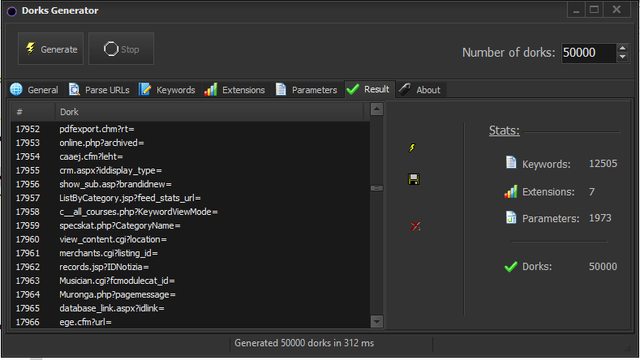Click the dork list scrollbar thumb

(377, 188)
